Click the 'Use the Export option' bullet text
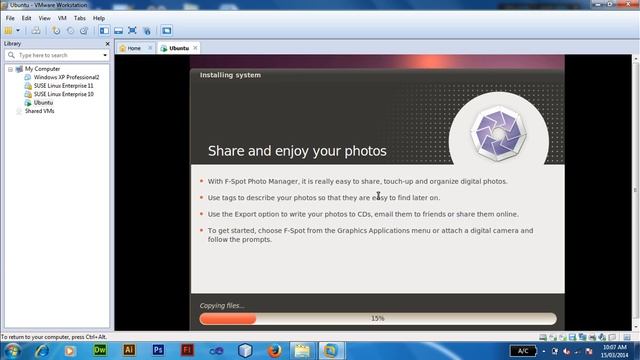640x360 pixels. click(x=363, y=214)
